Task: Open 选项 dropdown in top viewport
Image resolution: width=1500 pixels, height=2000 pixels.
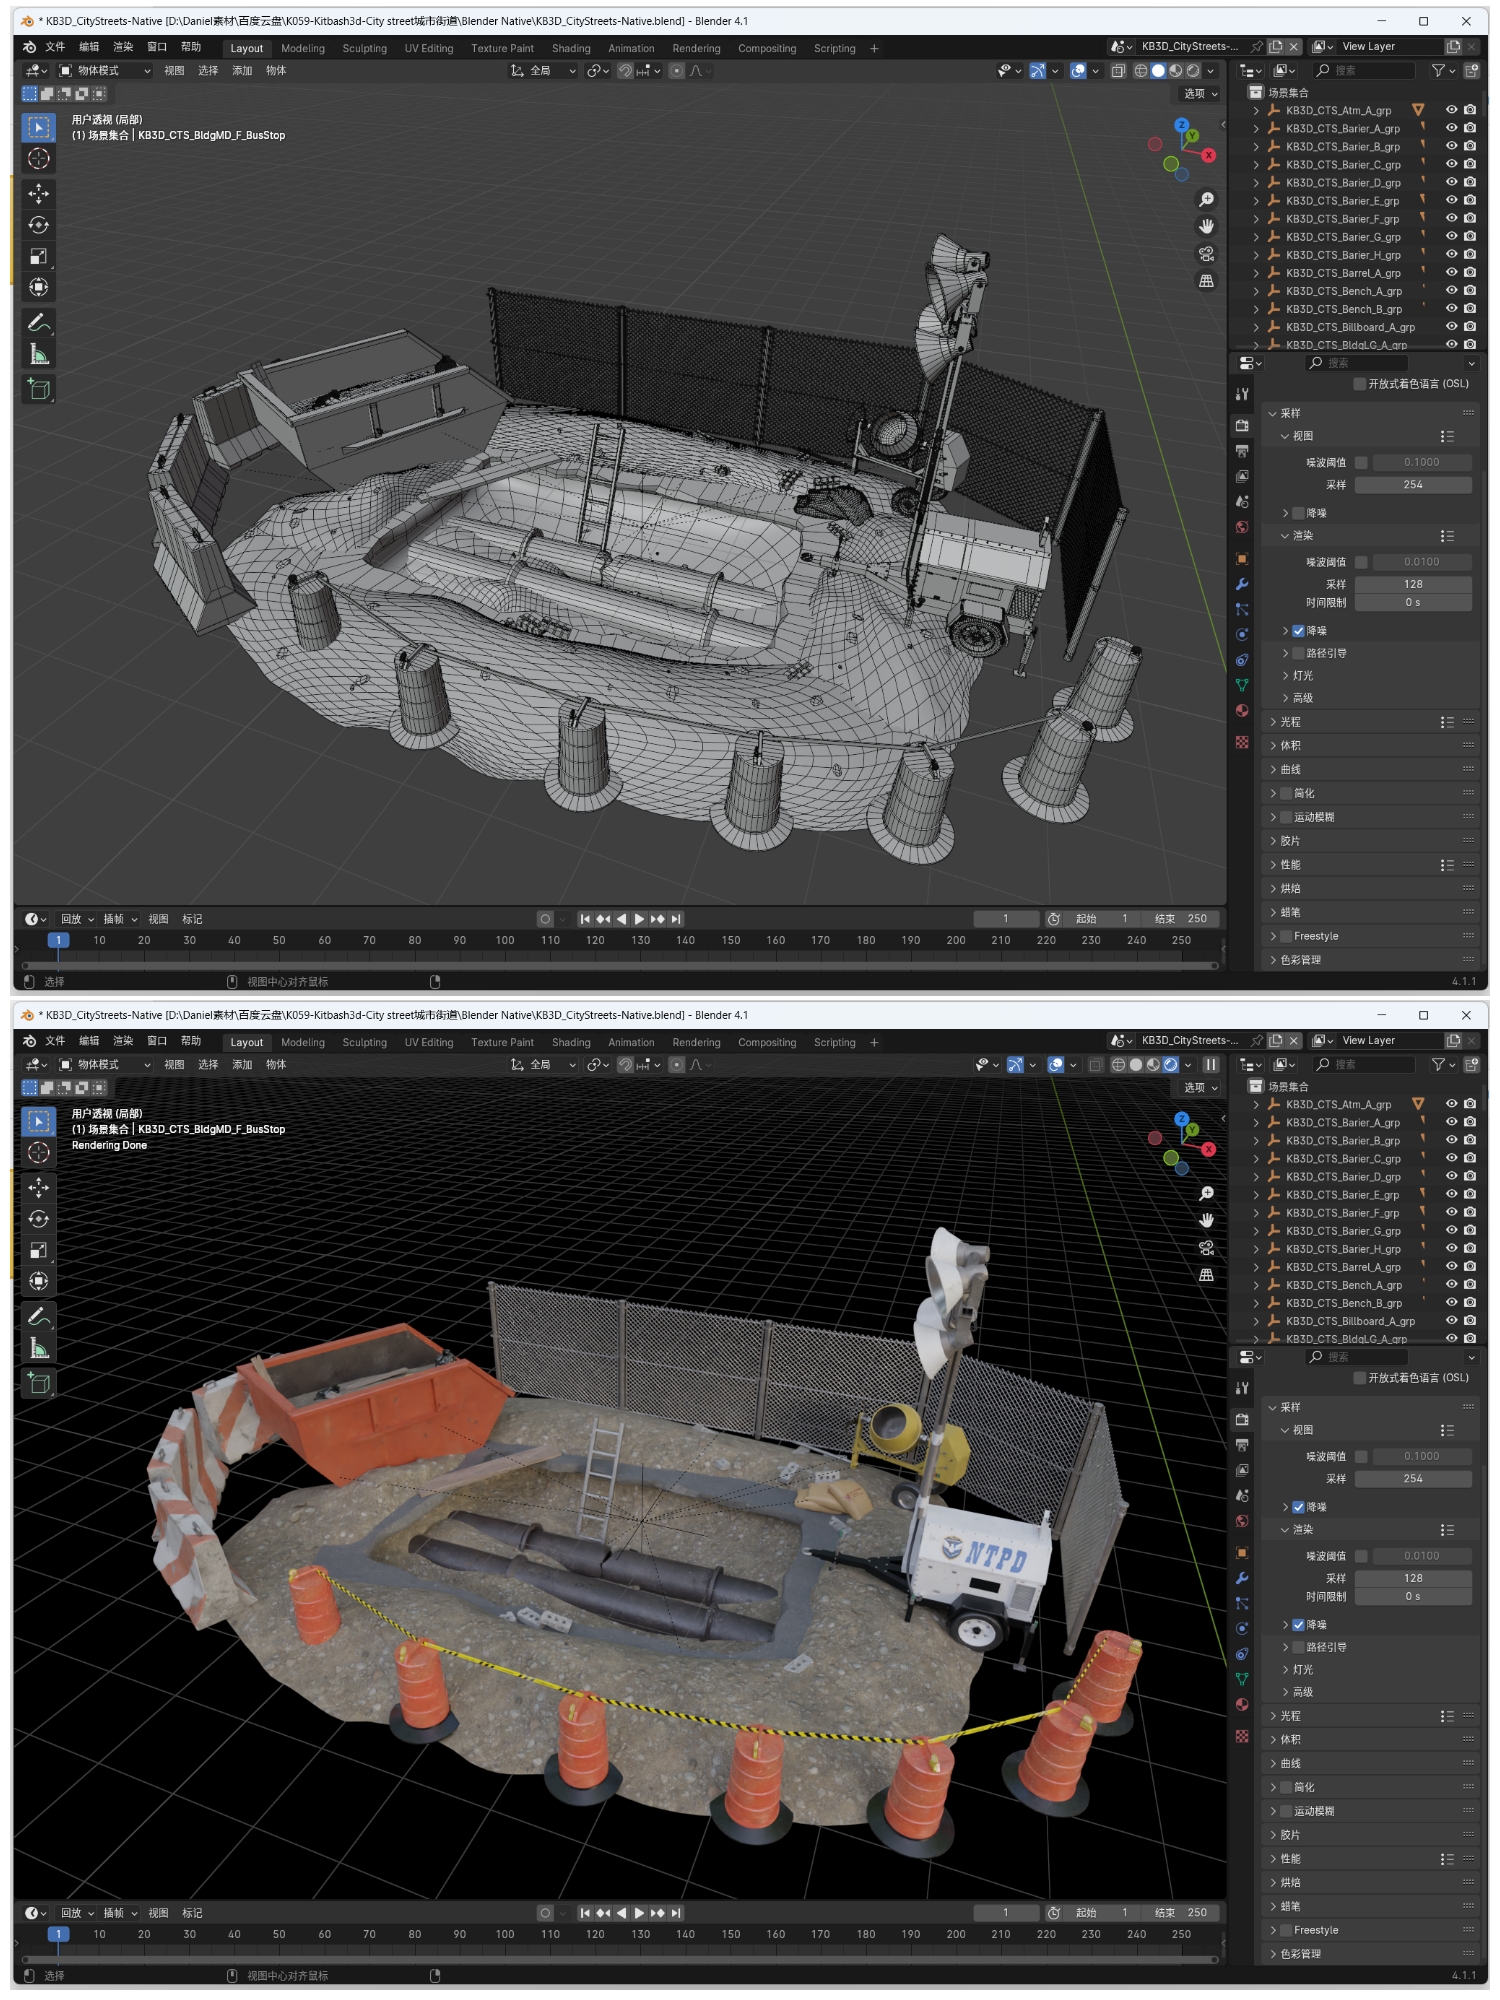Action: coord(1201,94)
